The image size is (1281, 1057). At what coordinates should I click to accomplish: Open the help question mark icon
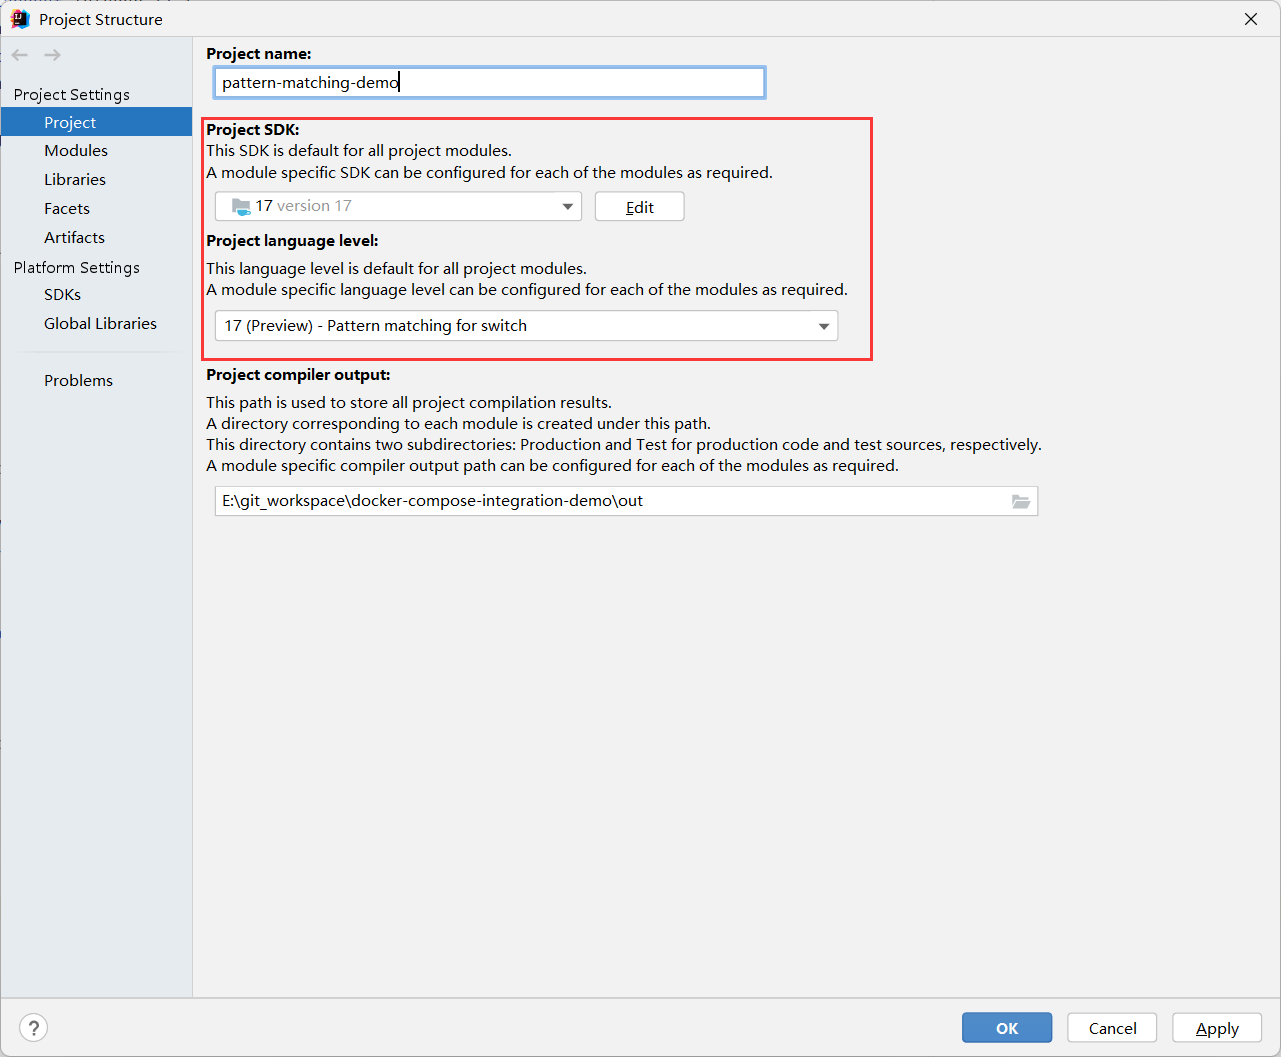[x=33, y=1028]
